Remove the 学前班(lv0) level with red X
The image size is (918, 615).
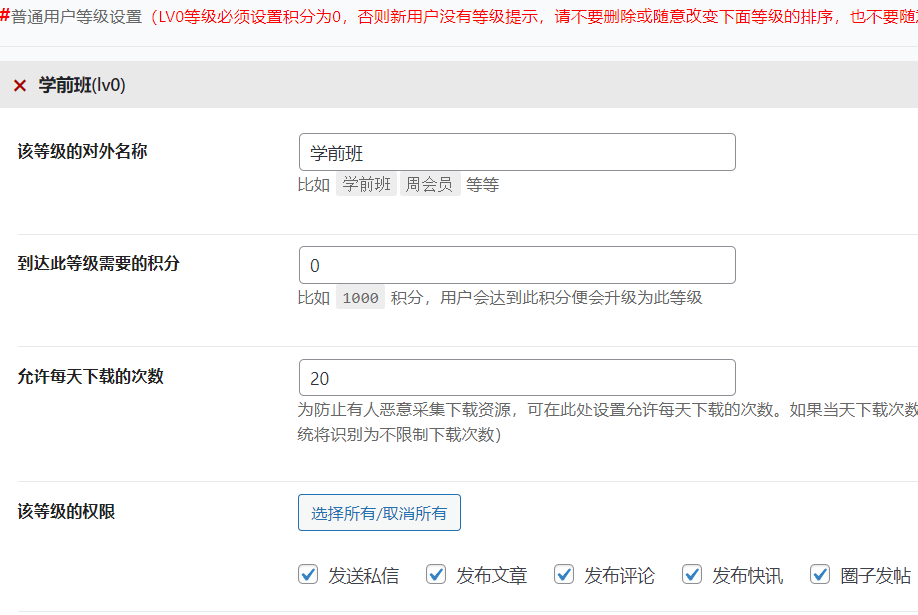pos(20,86)
